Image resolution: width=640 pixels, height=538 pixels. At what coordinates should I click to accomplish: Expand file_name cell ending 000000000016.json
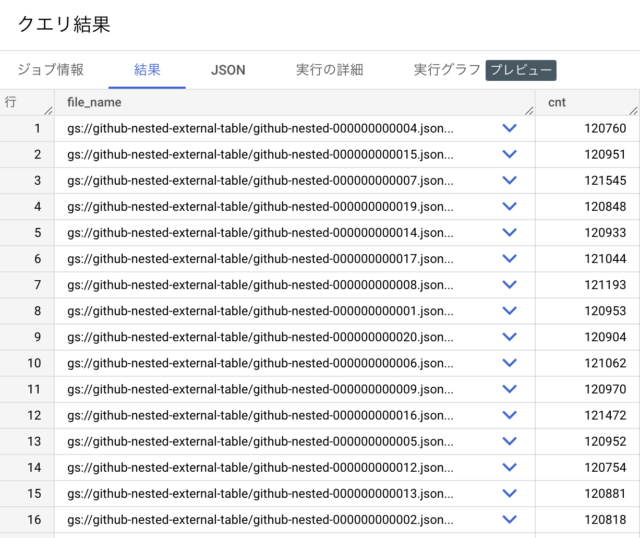pos(509,416)
